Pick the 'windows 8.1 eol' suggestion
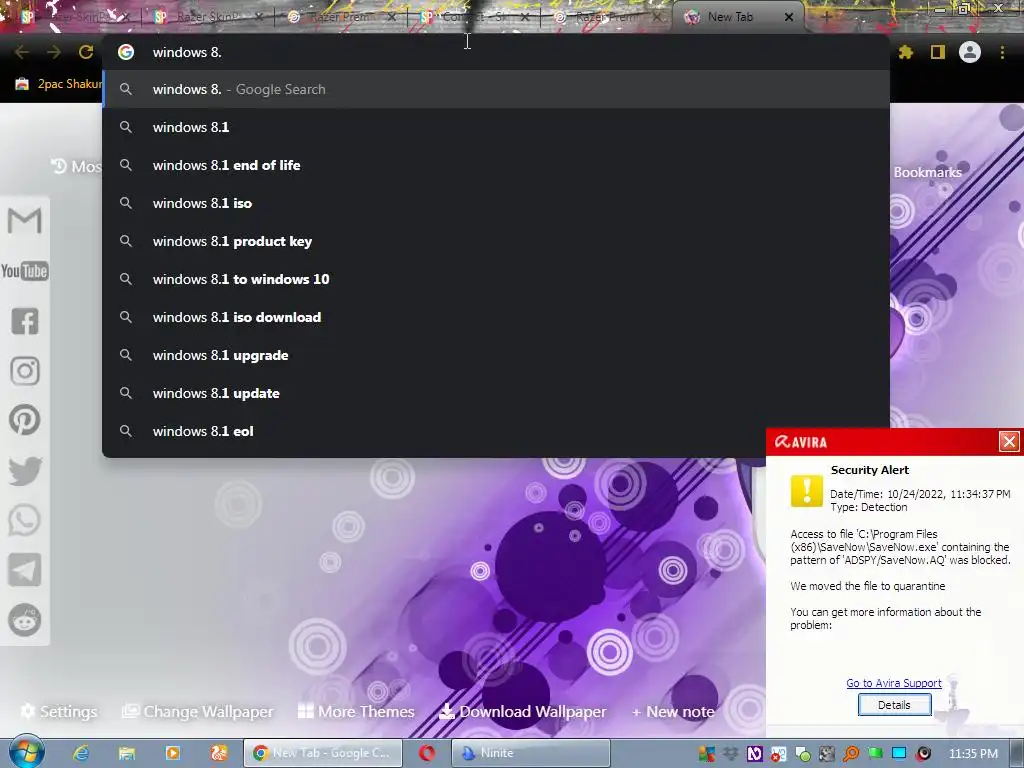 click(496, 431)
